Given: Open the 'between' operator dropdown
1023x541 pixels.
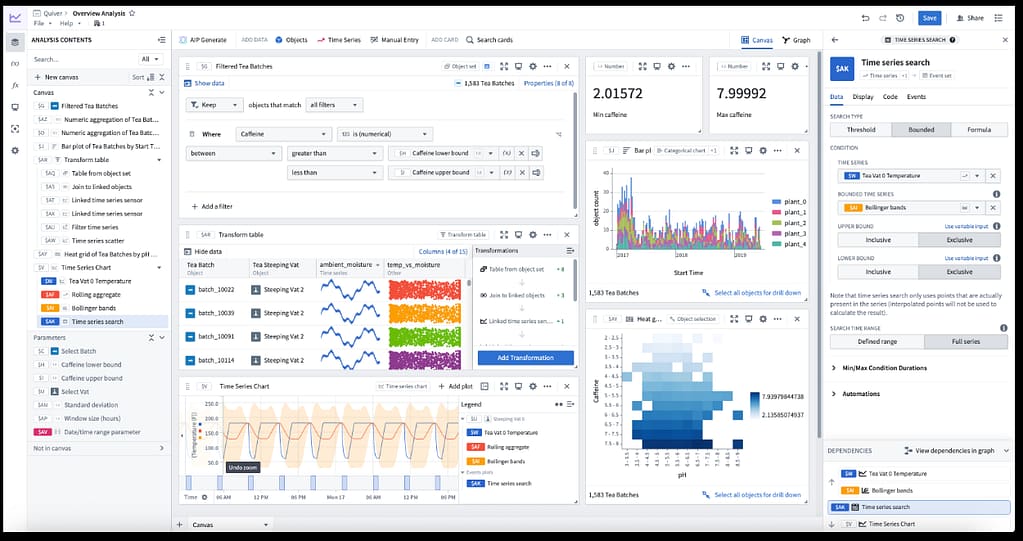Looking at the screenshot, I should coord(233,154).
